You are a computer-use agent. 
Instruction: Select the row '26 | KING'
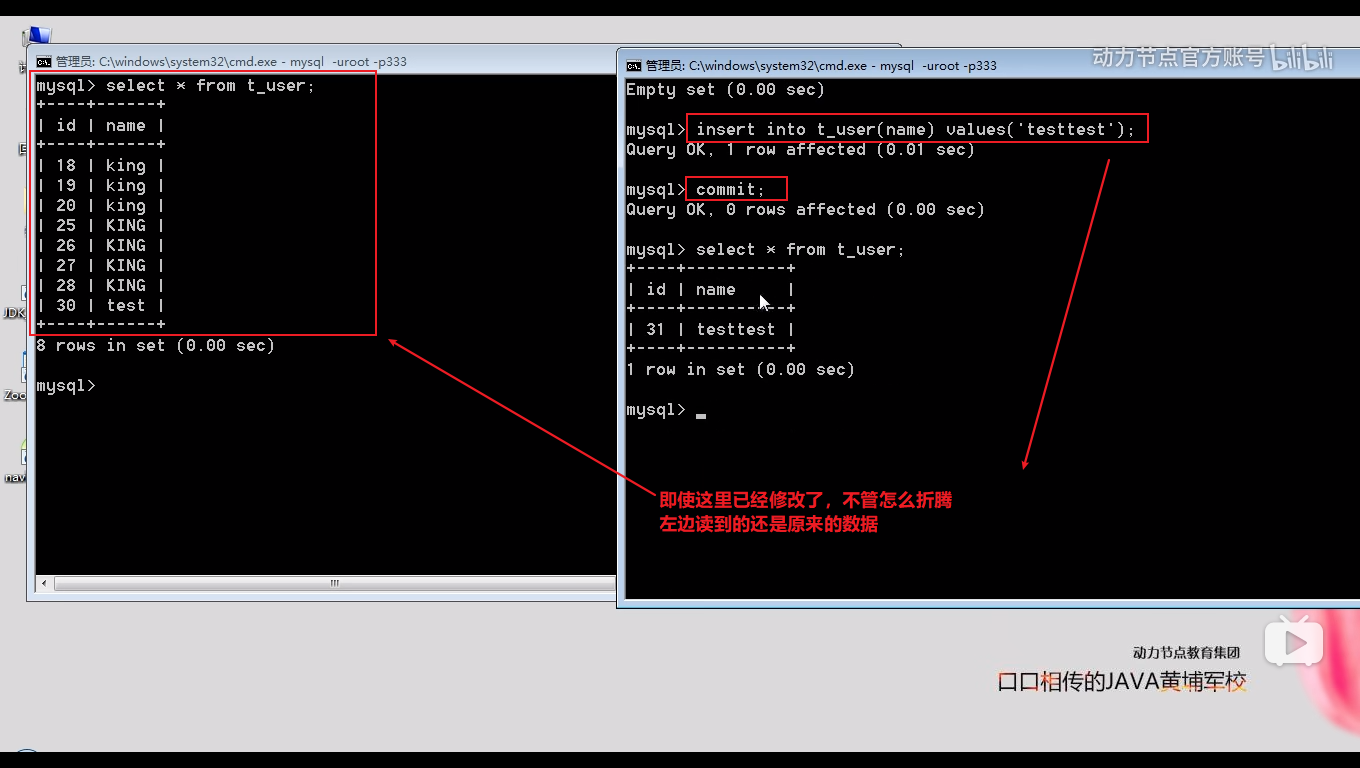101,246
